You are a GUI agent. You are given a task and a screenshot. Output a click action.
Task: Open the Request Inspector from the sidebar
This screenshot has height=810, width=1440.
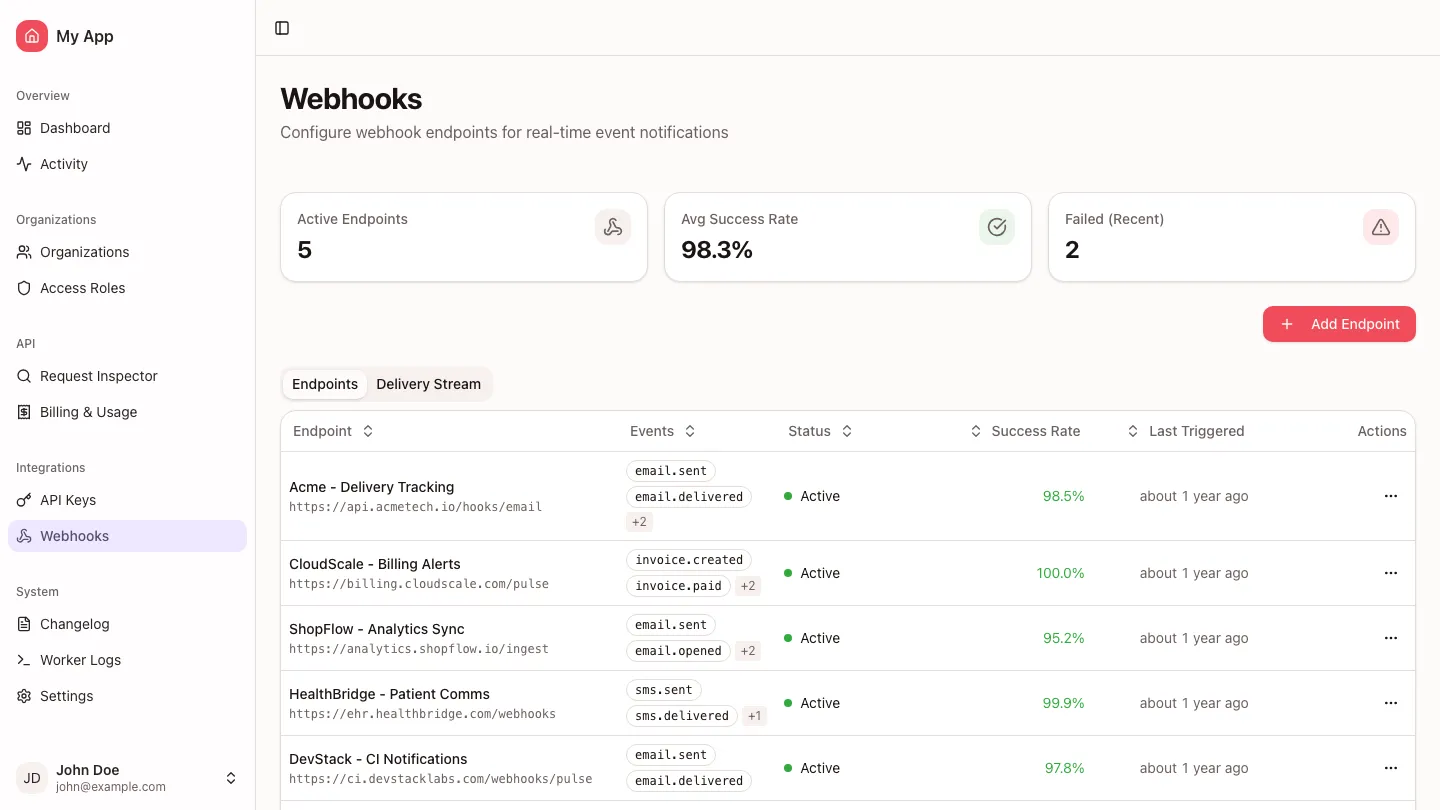(98, 376)
